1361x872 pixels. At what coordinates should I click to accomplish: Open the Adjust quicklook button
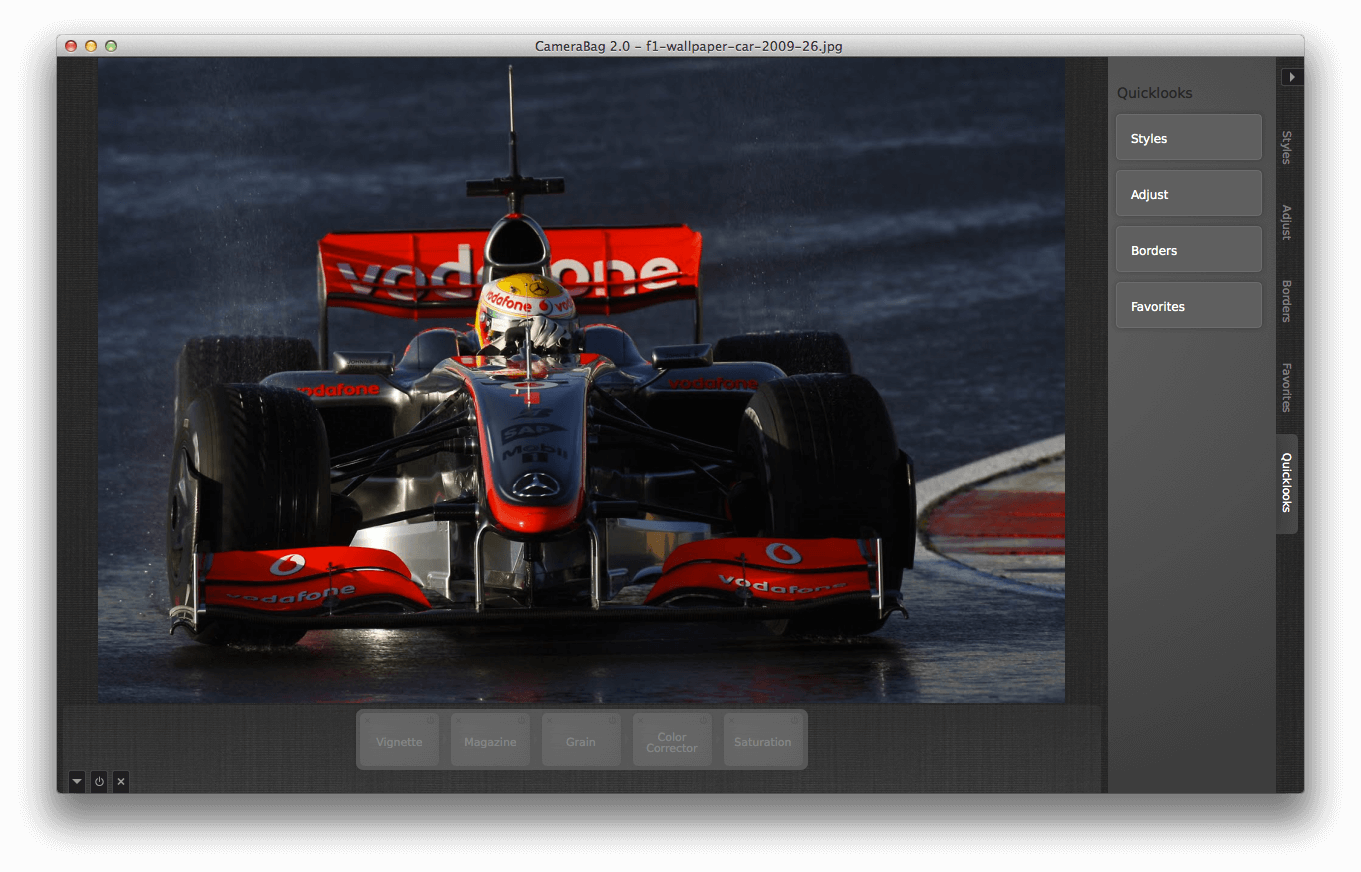pos(1189,194)
